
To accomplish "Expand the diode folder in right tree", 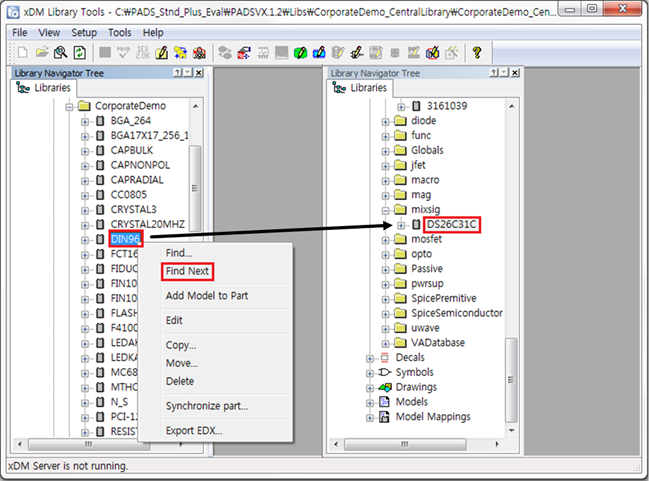I will coord(385,122).
